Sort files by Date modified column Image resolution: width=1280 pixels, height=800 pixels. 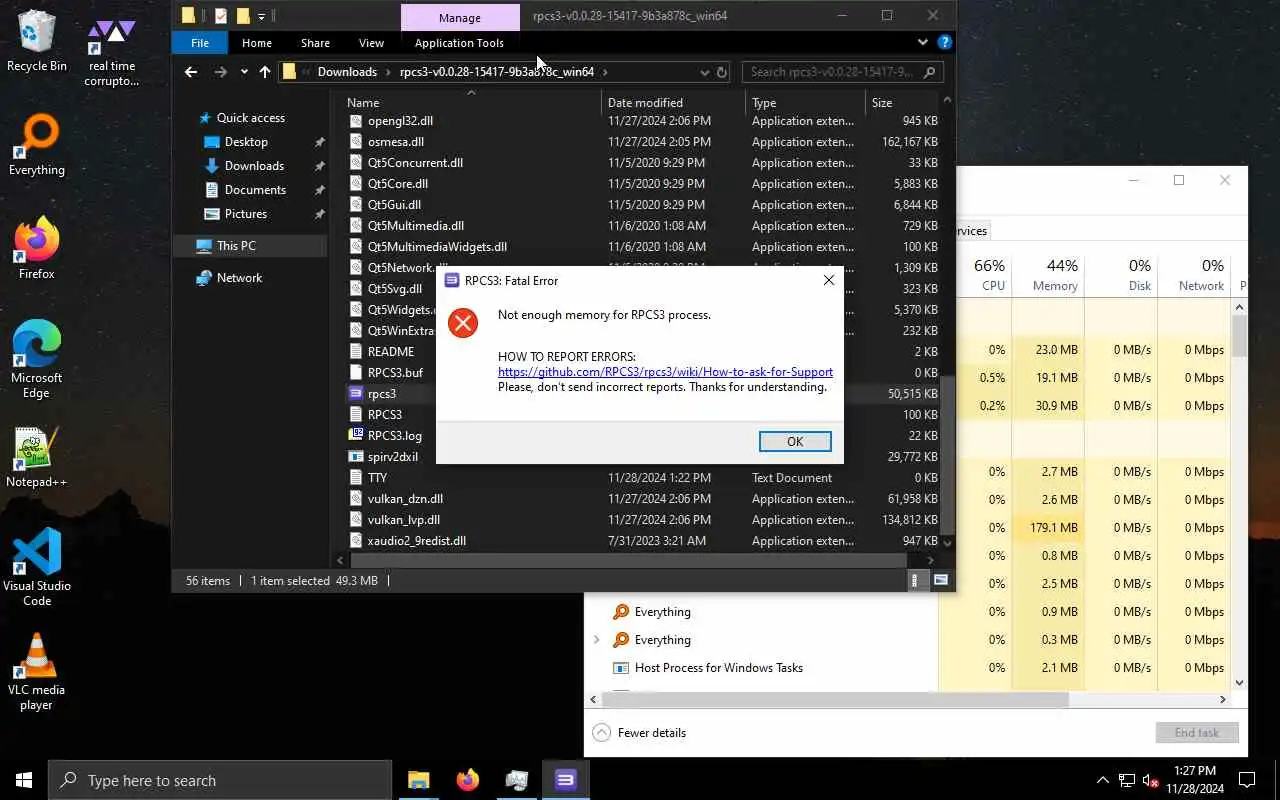pos(673,103)
